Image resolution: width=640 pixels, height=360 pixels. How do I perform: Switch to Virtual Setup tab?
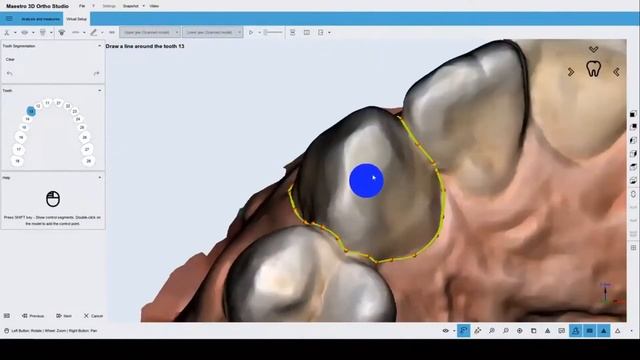[x=76, y=19]
